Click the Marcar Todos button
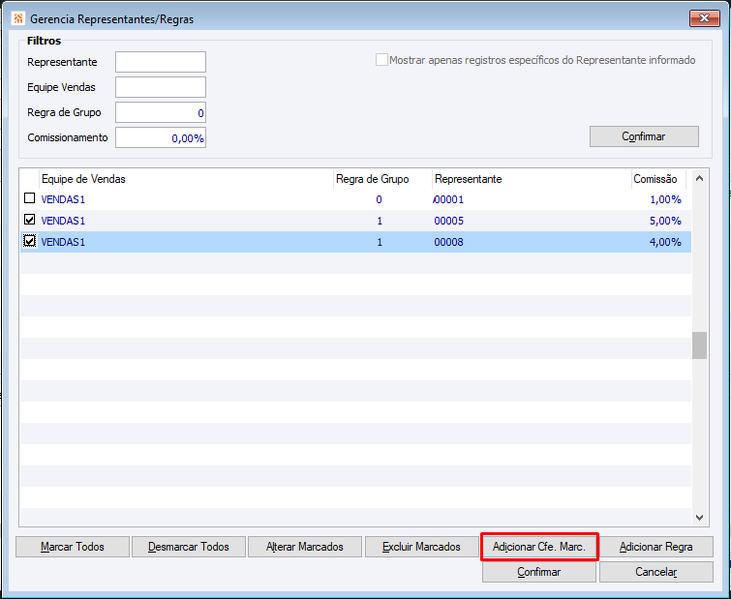 pyautogui.click(x=72, y=547)
